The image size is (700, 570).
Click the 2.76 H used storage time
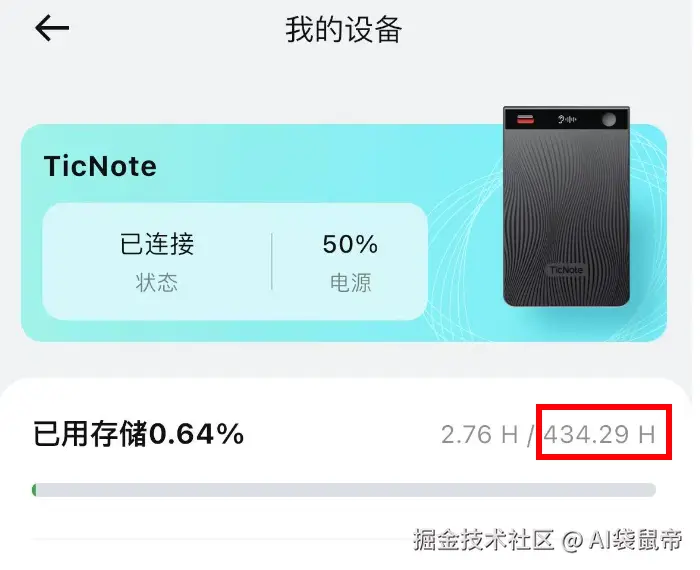point(479,434)
